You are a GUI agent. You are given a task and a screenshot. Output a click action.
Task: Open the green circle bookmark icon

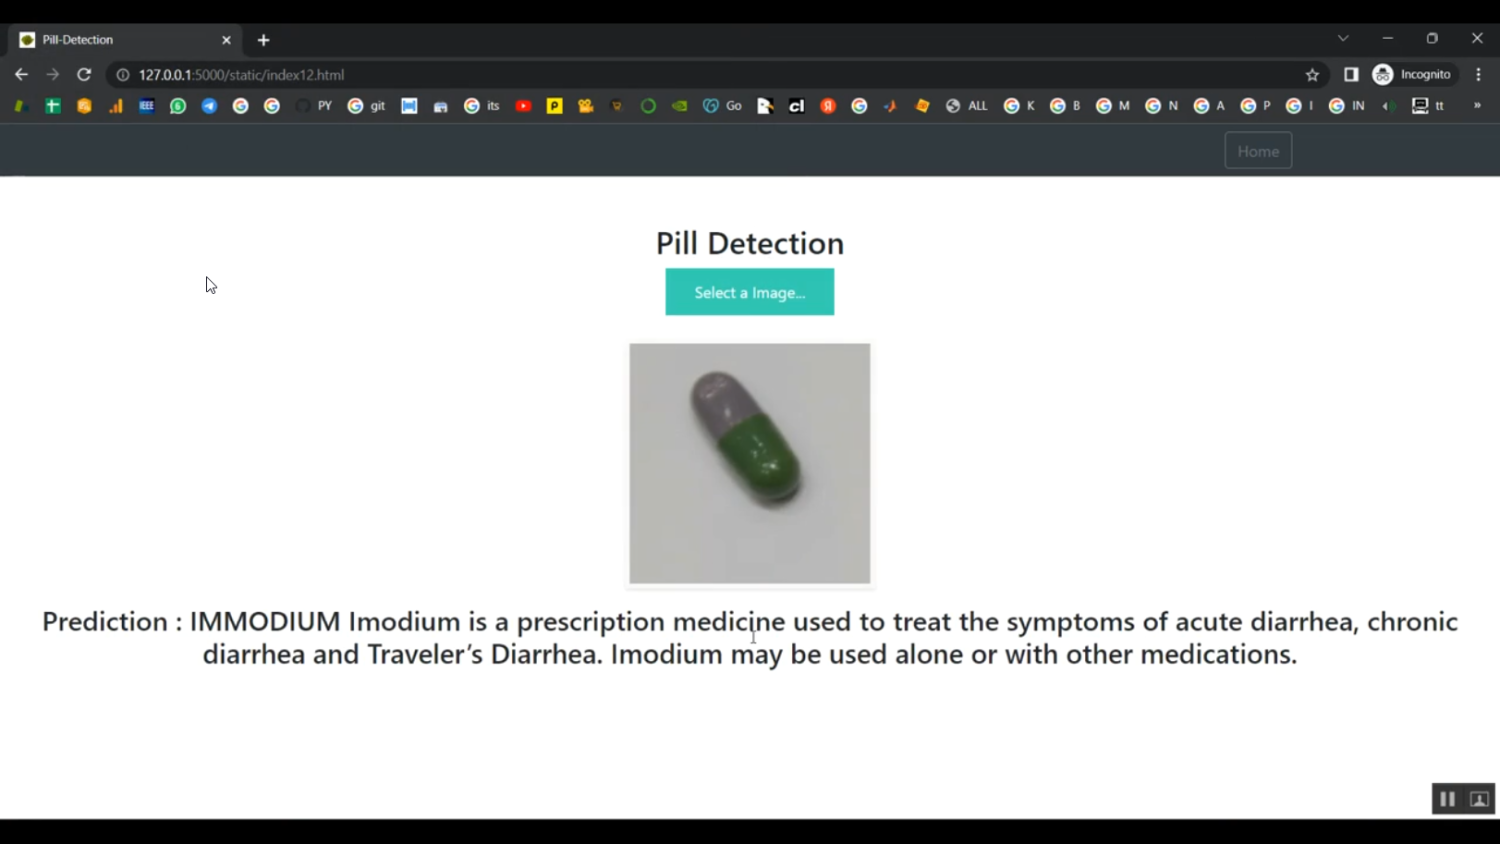pyautogui.click(x=648, y=106)
